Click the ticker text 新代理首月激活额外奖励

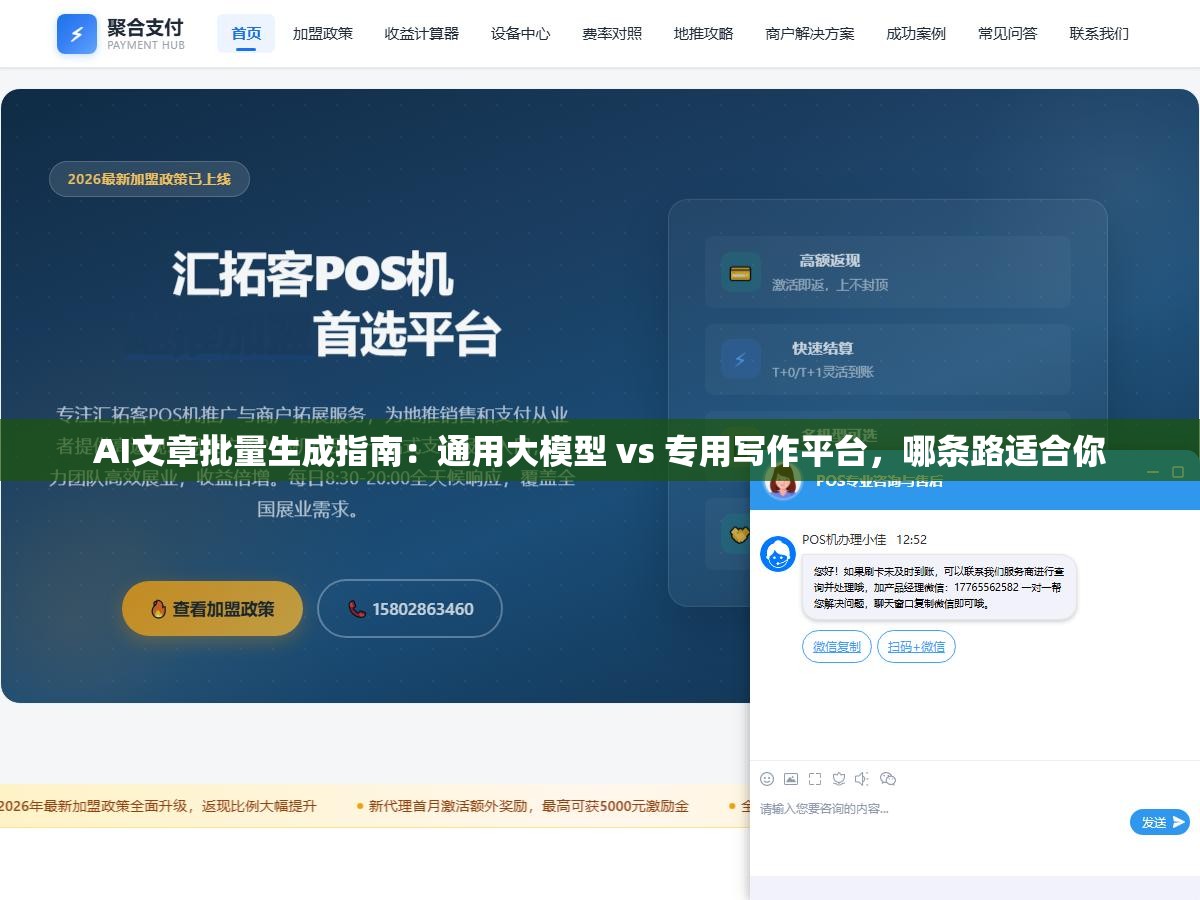coord(528,806)
